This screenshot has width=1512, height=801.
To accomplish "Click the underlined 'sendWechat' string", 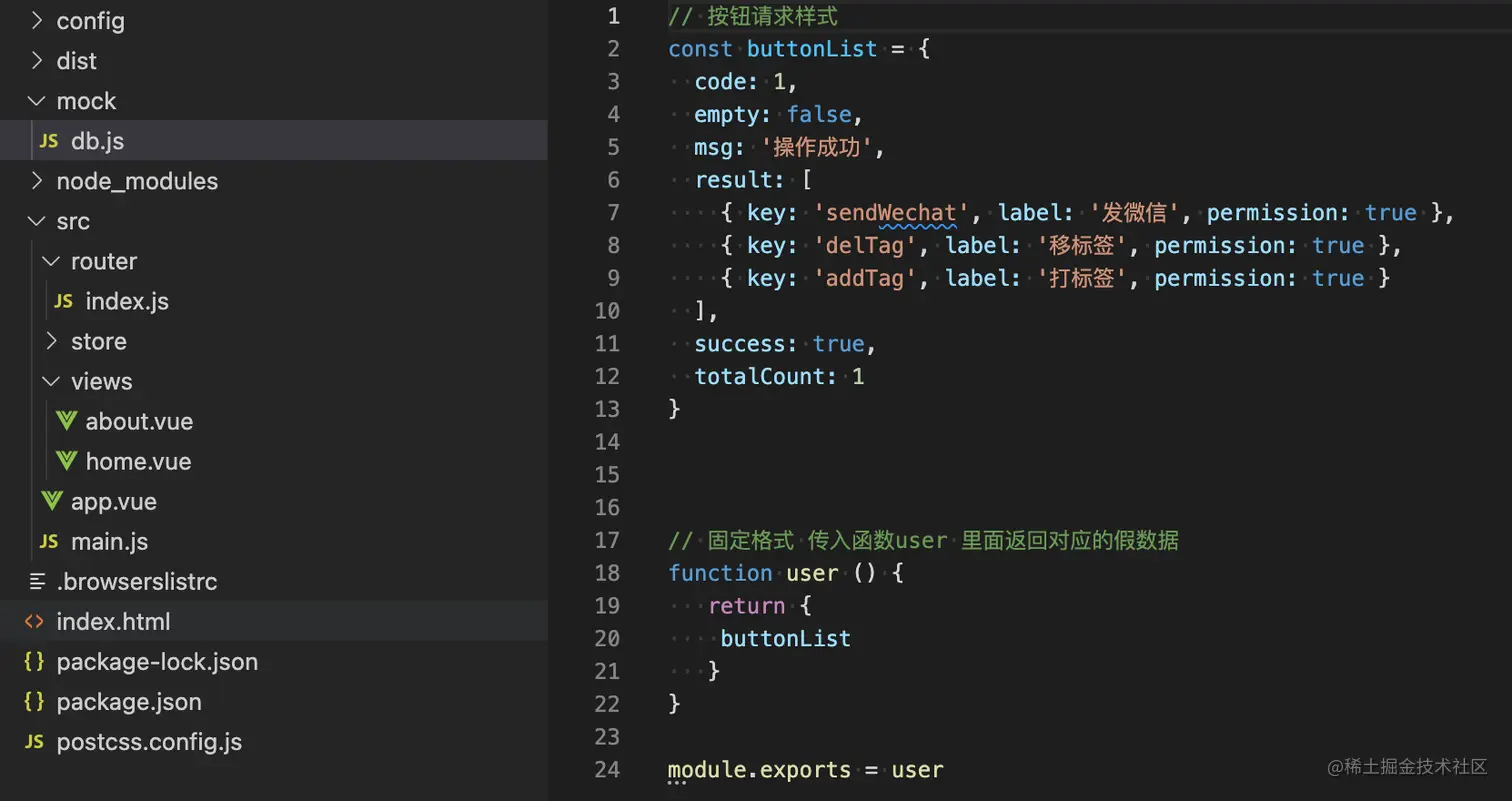I will pyautogui.click(x=893, y=213).
